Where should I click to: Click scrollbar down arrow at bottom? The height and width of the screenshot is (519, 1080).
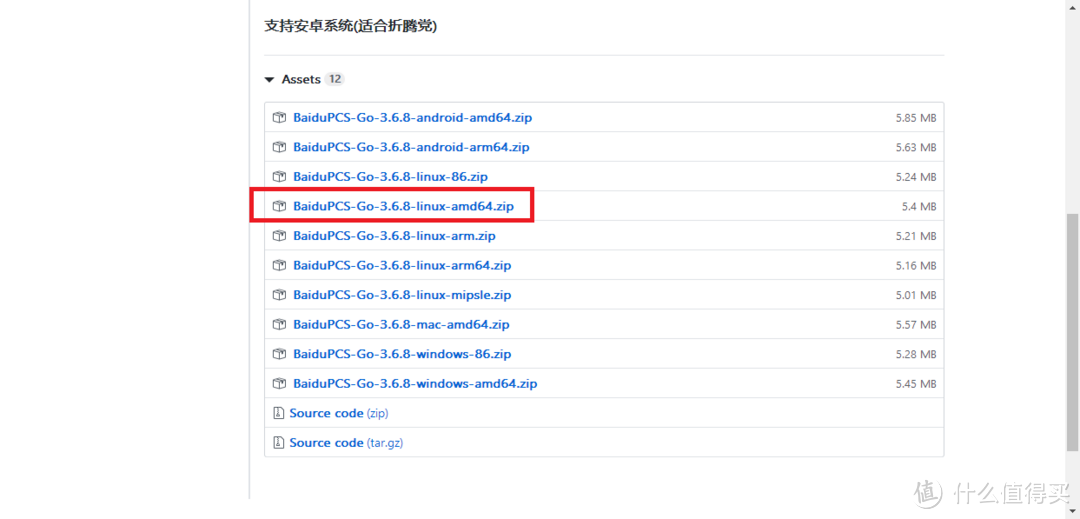point(1072,510)
